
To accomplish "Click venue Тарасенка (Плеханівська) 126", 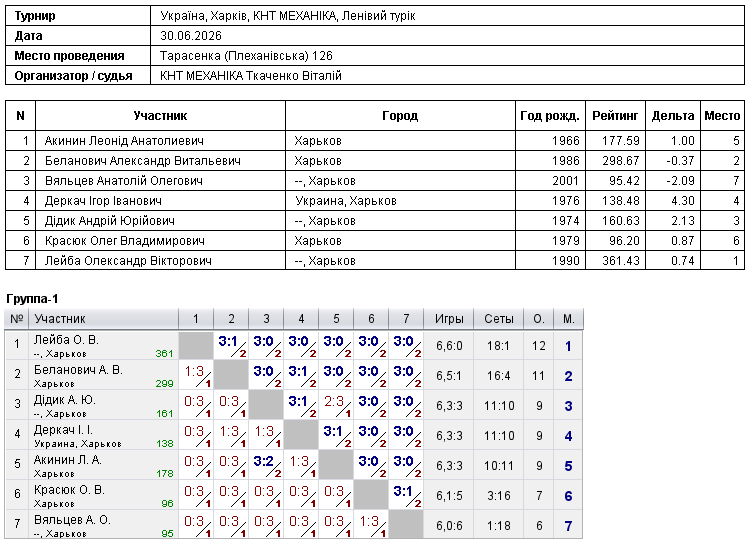I will point(246,56).
